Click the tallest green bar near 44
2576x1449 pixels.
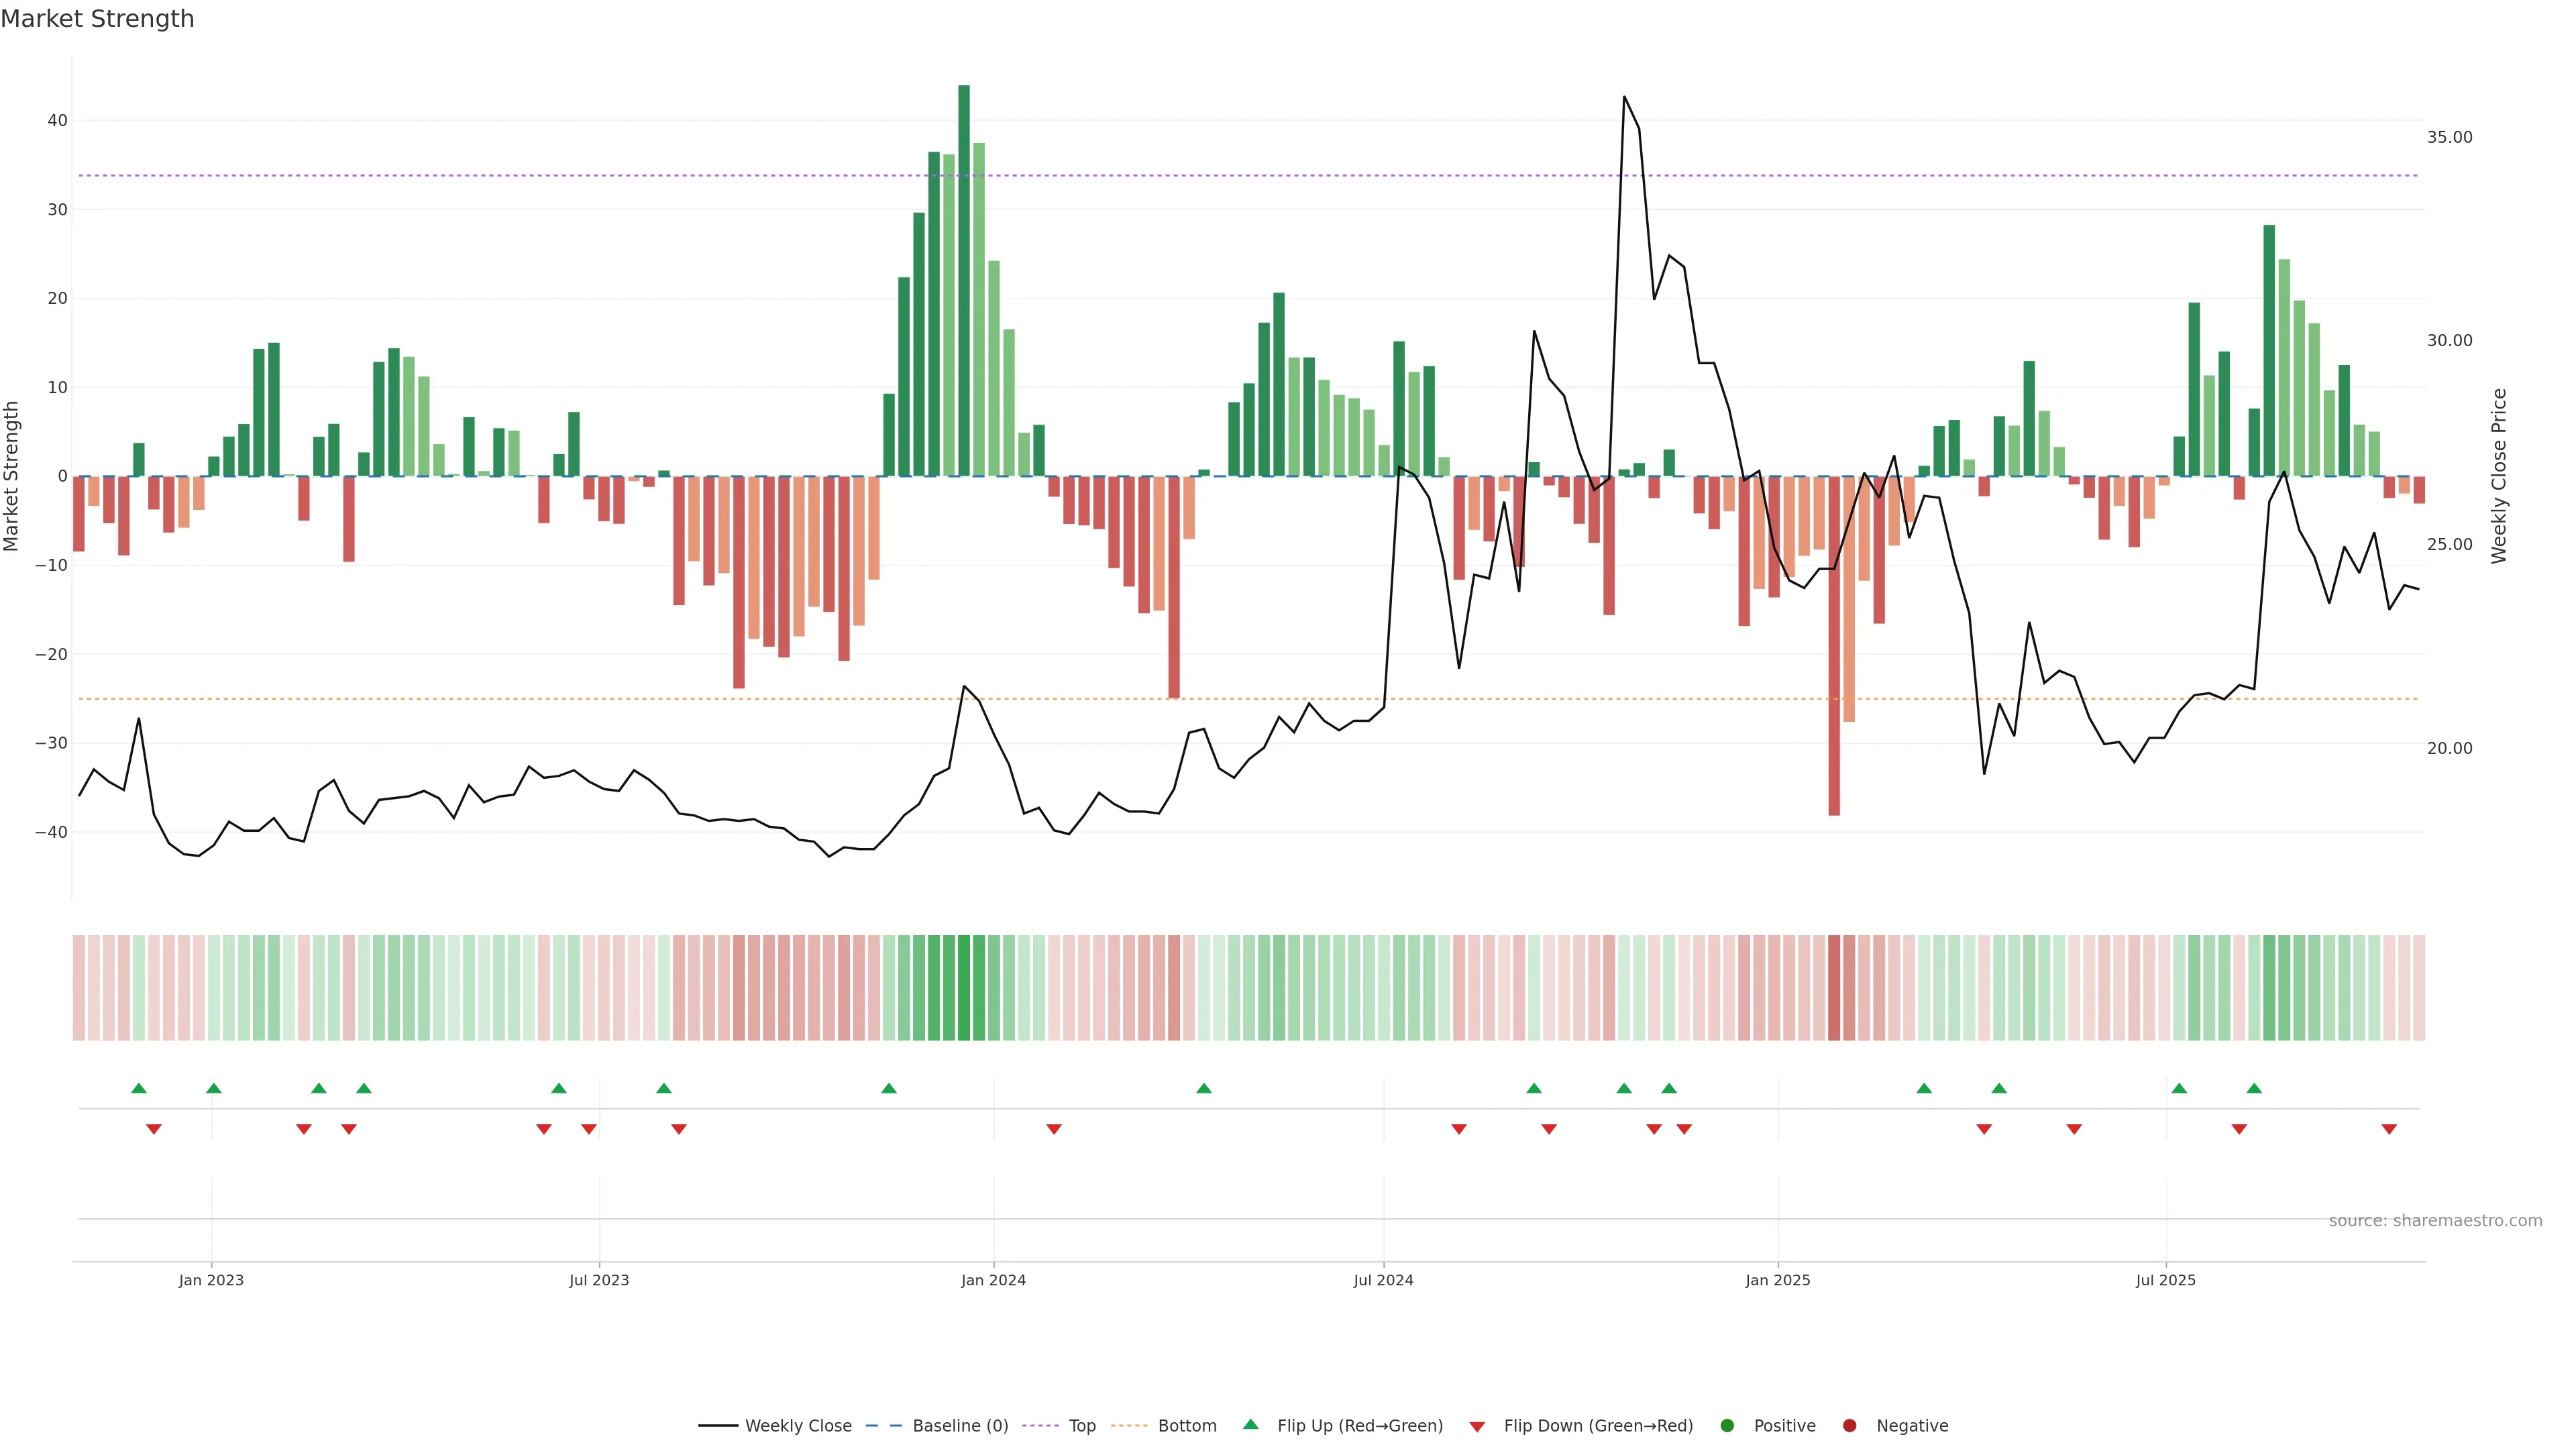click(x=964, y=280)
